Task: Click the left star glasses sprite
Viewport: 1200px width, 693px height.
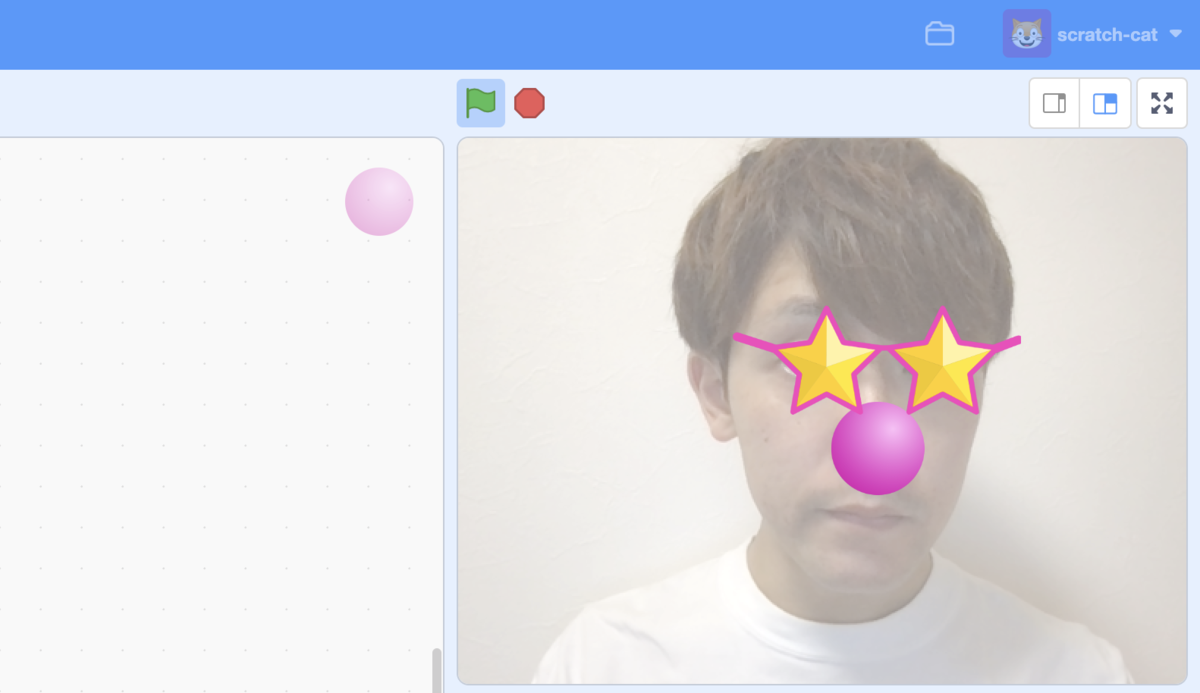Action: pos(826,362)
